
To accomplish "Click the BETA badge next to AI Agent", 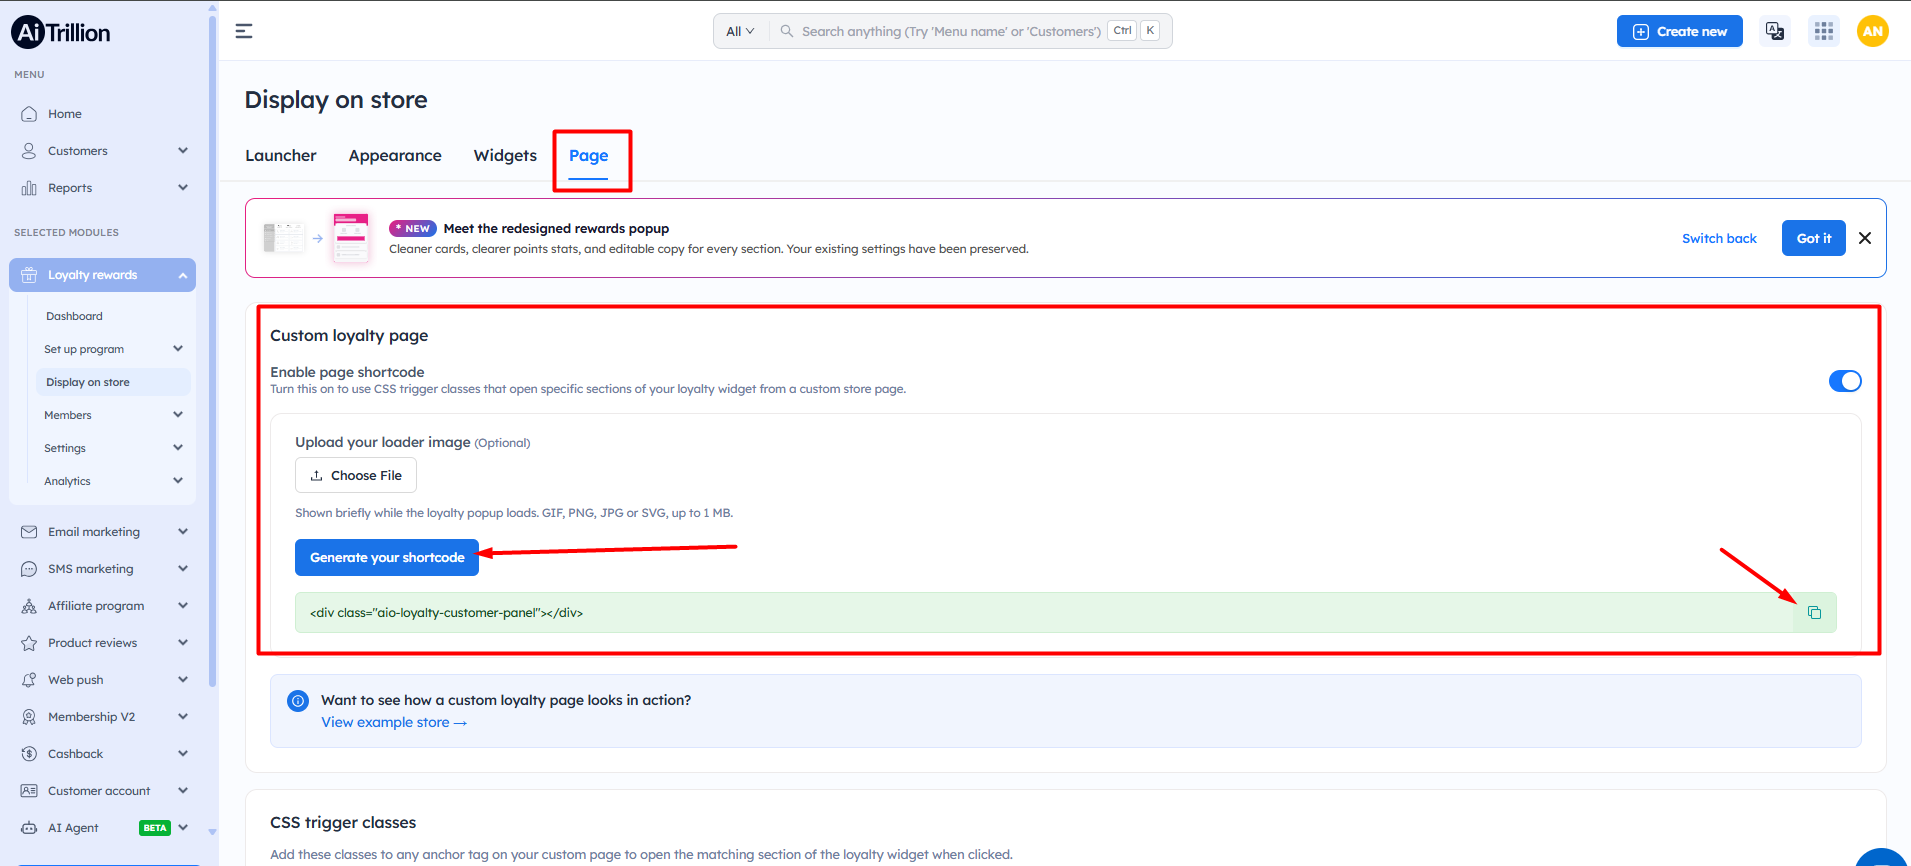I will click(155, 828).
